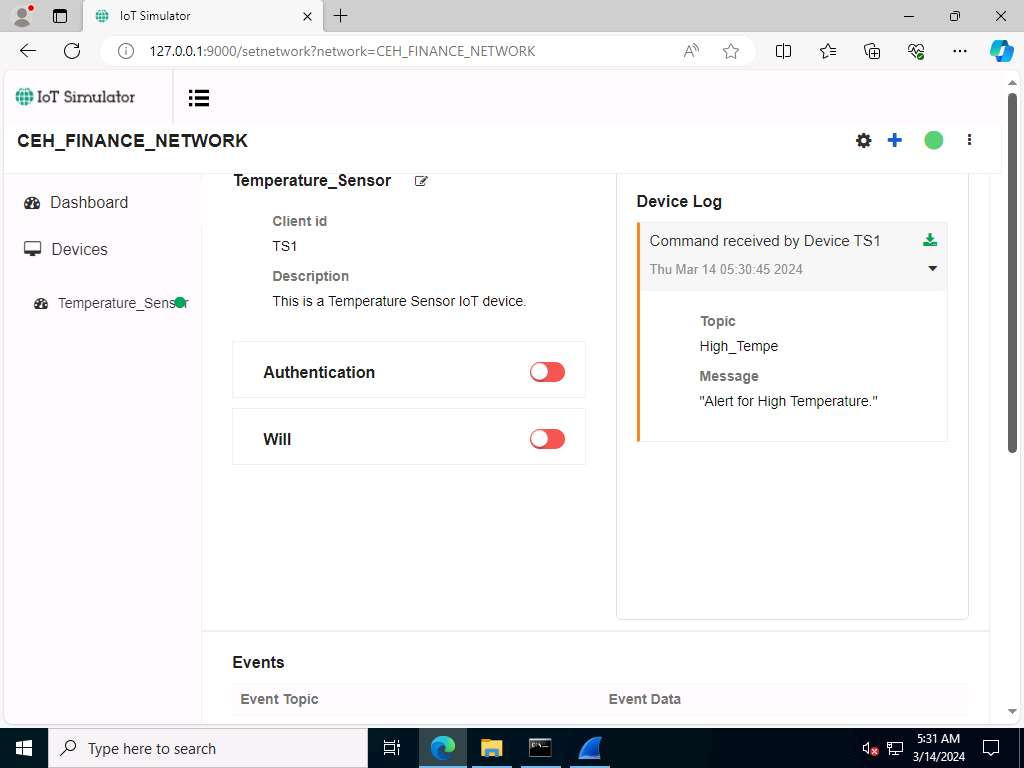Open Collections icon
This screenshot has width=1024, height=768.
point(872,51)
